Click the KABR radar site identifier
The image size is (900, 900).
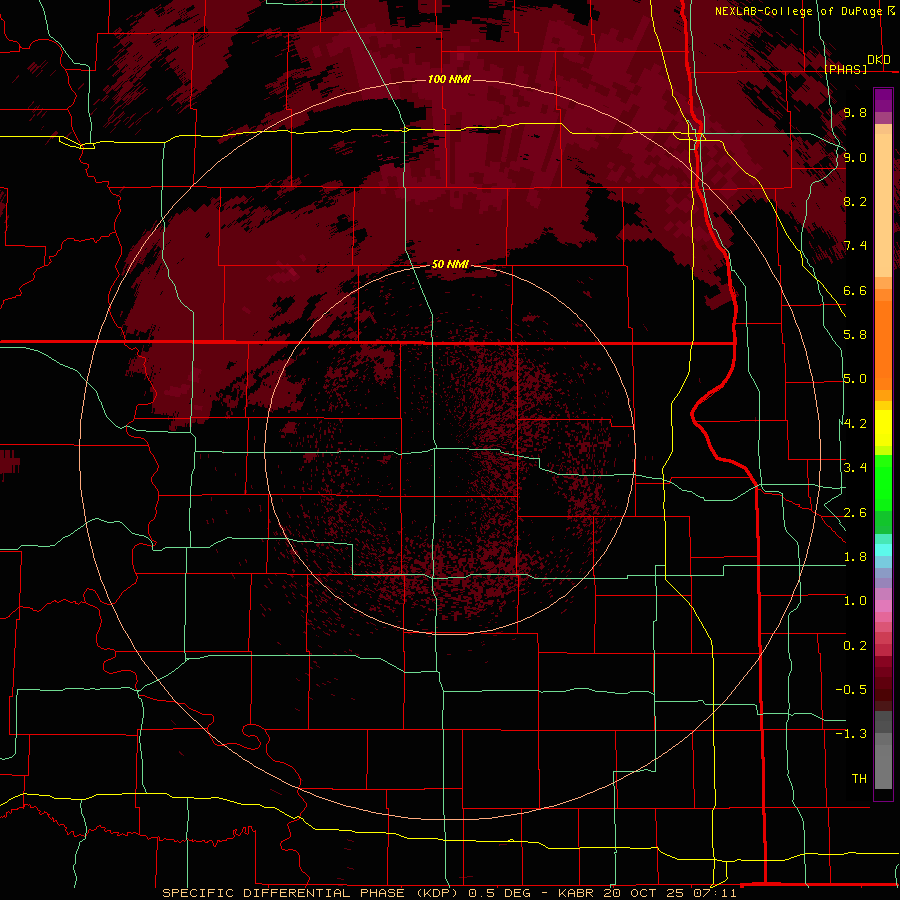point(577,893)
